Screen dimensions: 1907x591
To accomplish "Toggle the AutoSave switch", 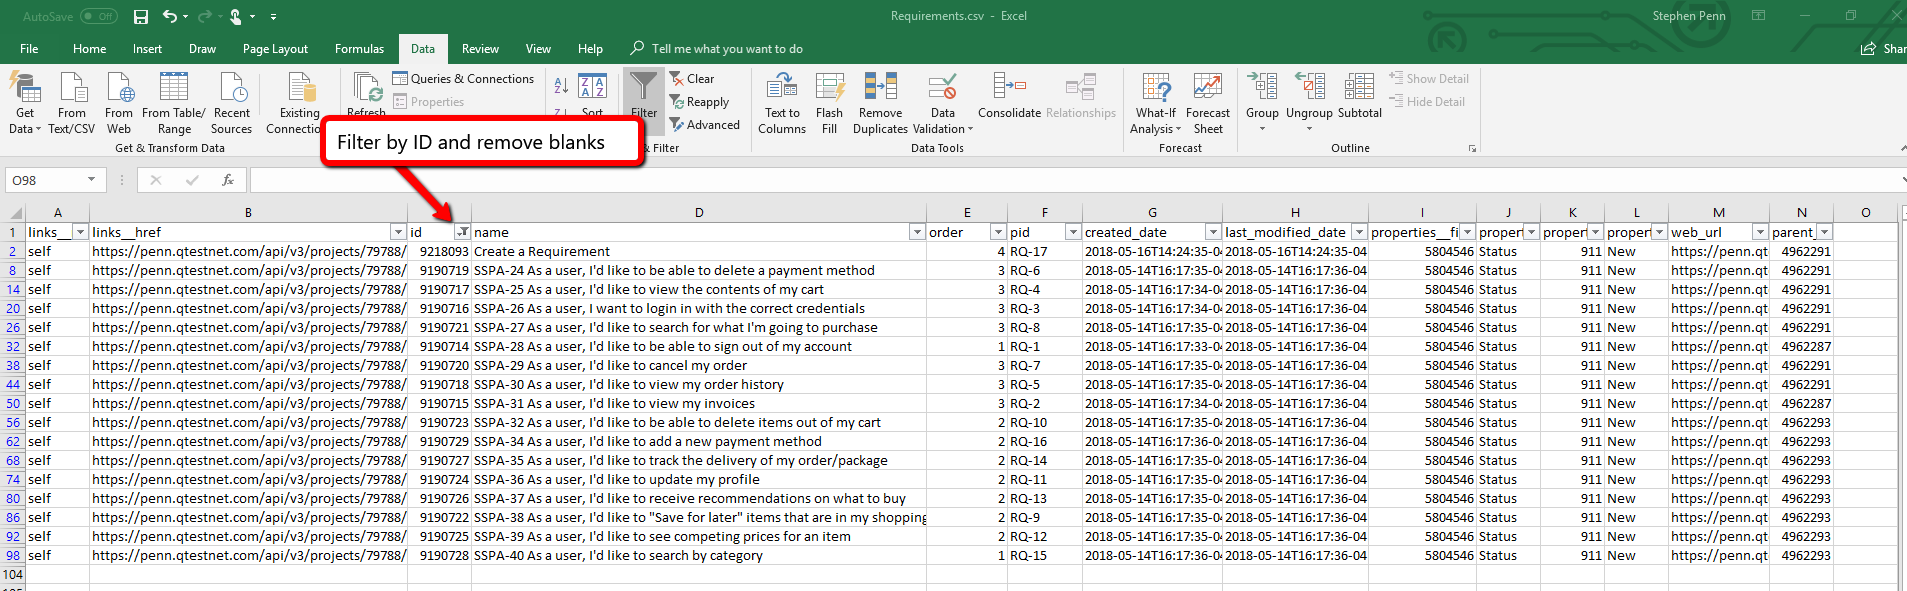I will pos(98,16).
